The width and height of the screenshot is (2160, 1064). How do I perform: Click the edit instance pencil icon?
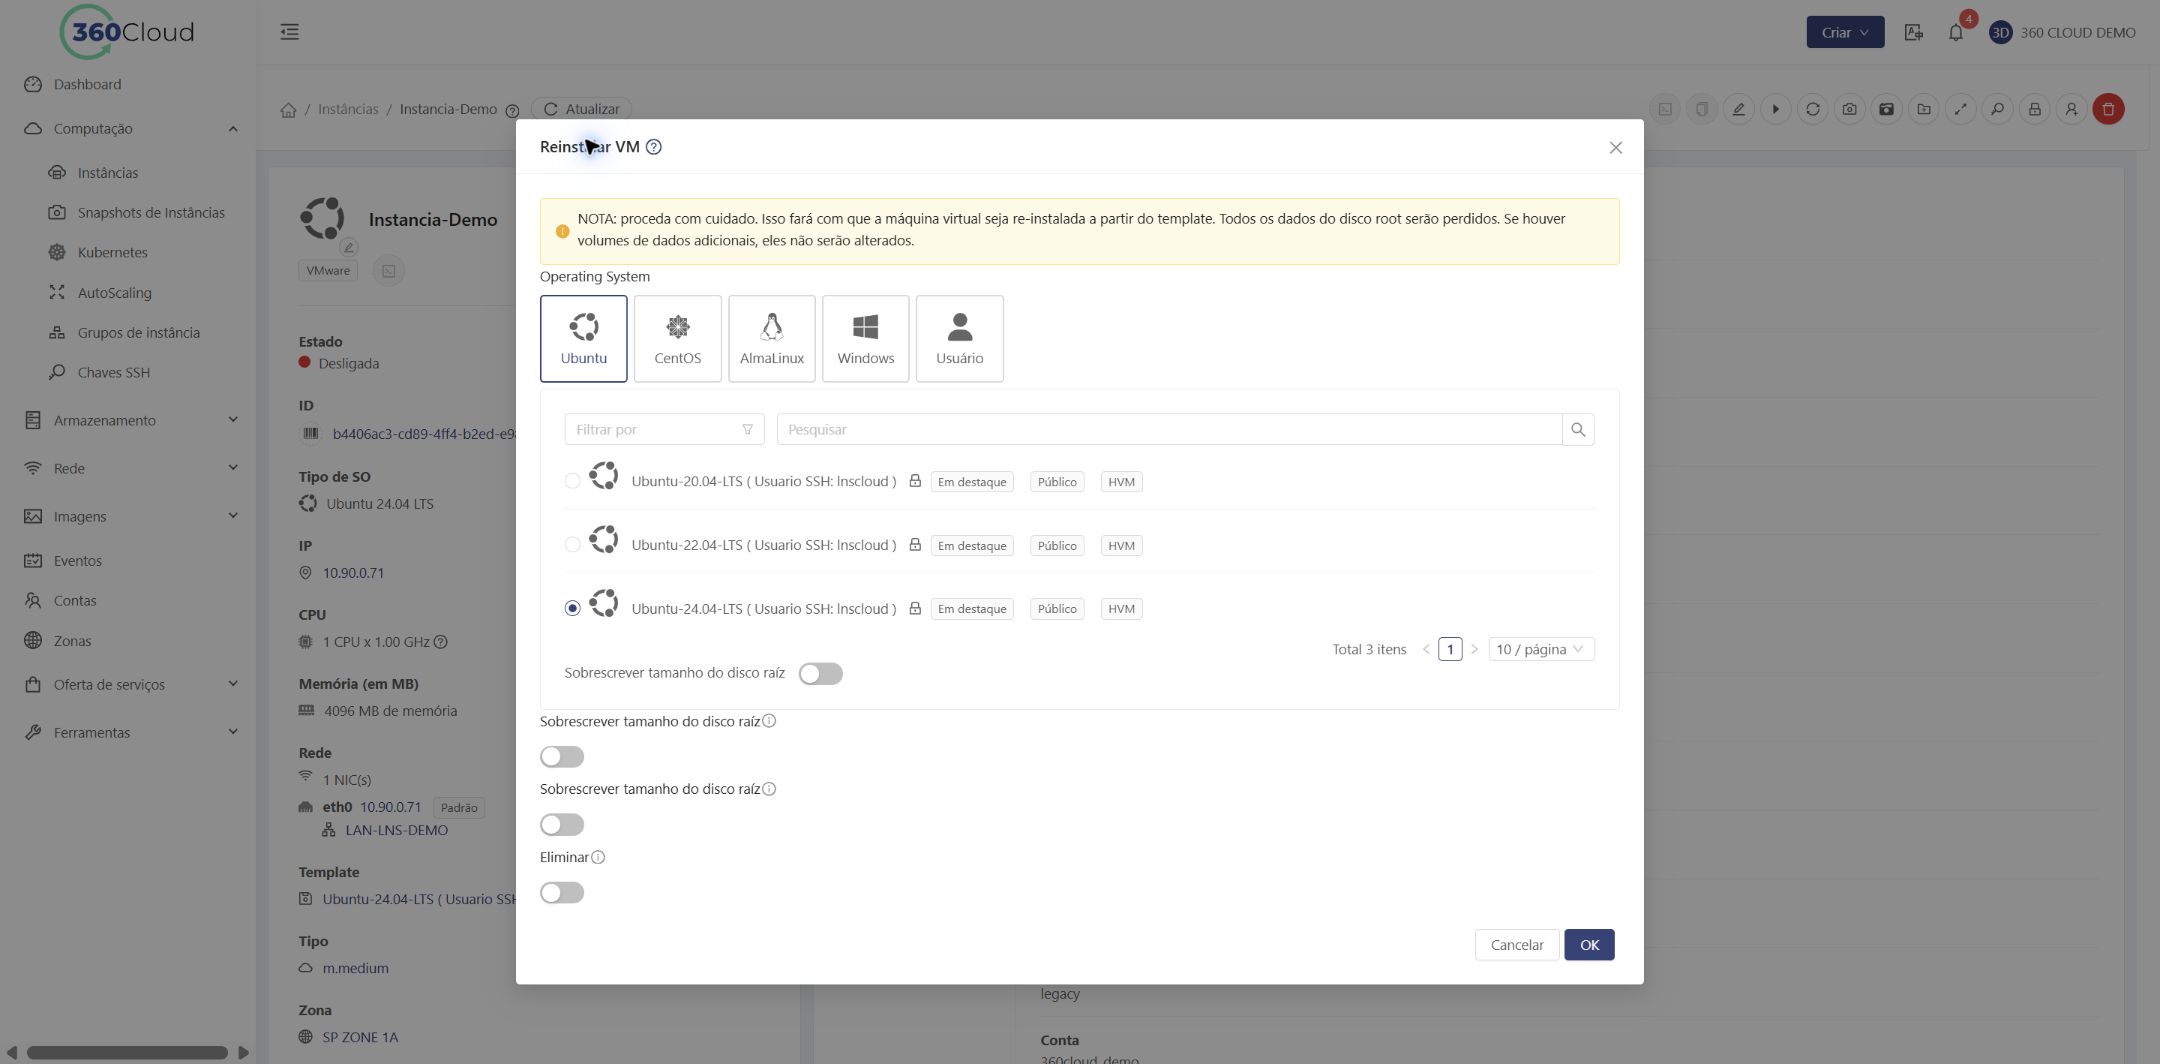pos(1738,109)
